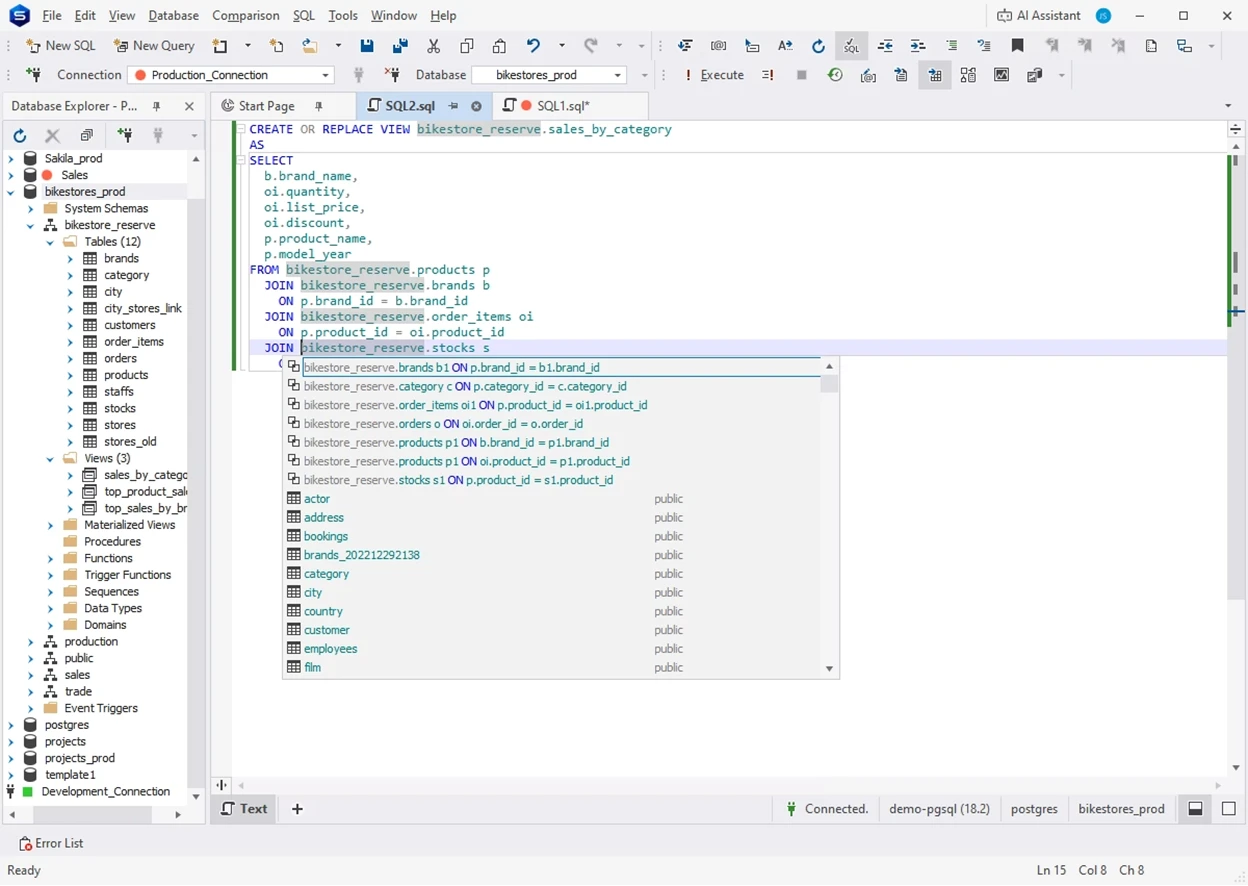Open the File menu

pyautogui.click(x=52, y=16)
